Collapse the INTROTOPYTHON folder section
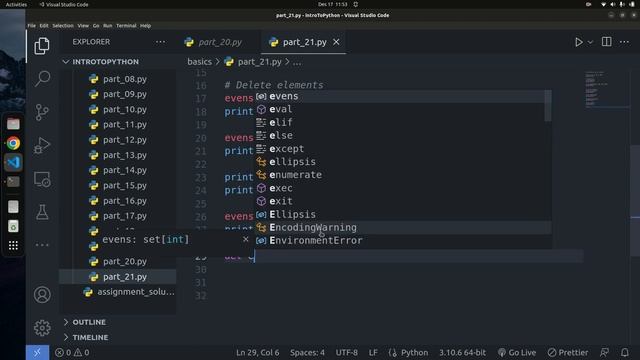The image size is (640, 360). (118, 62)
